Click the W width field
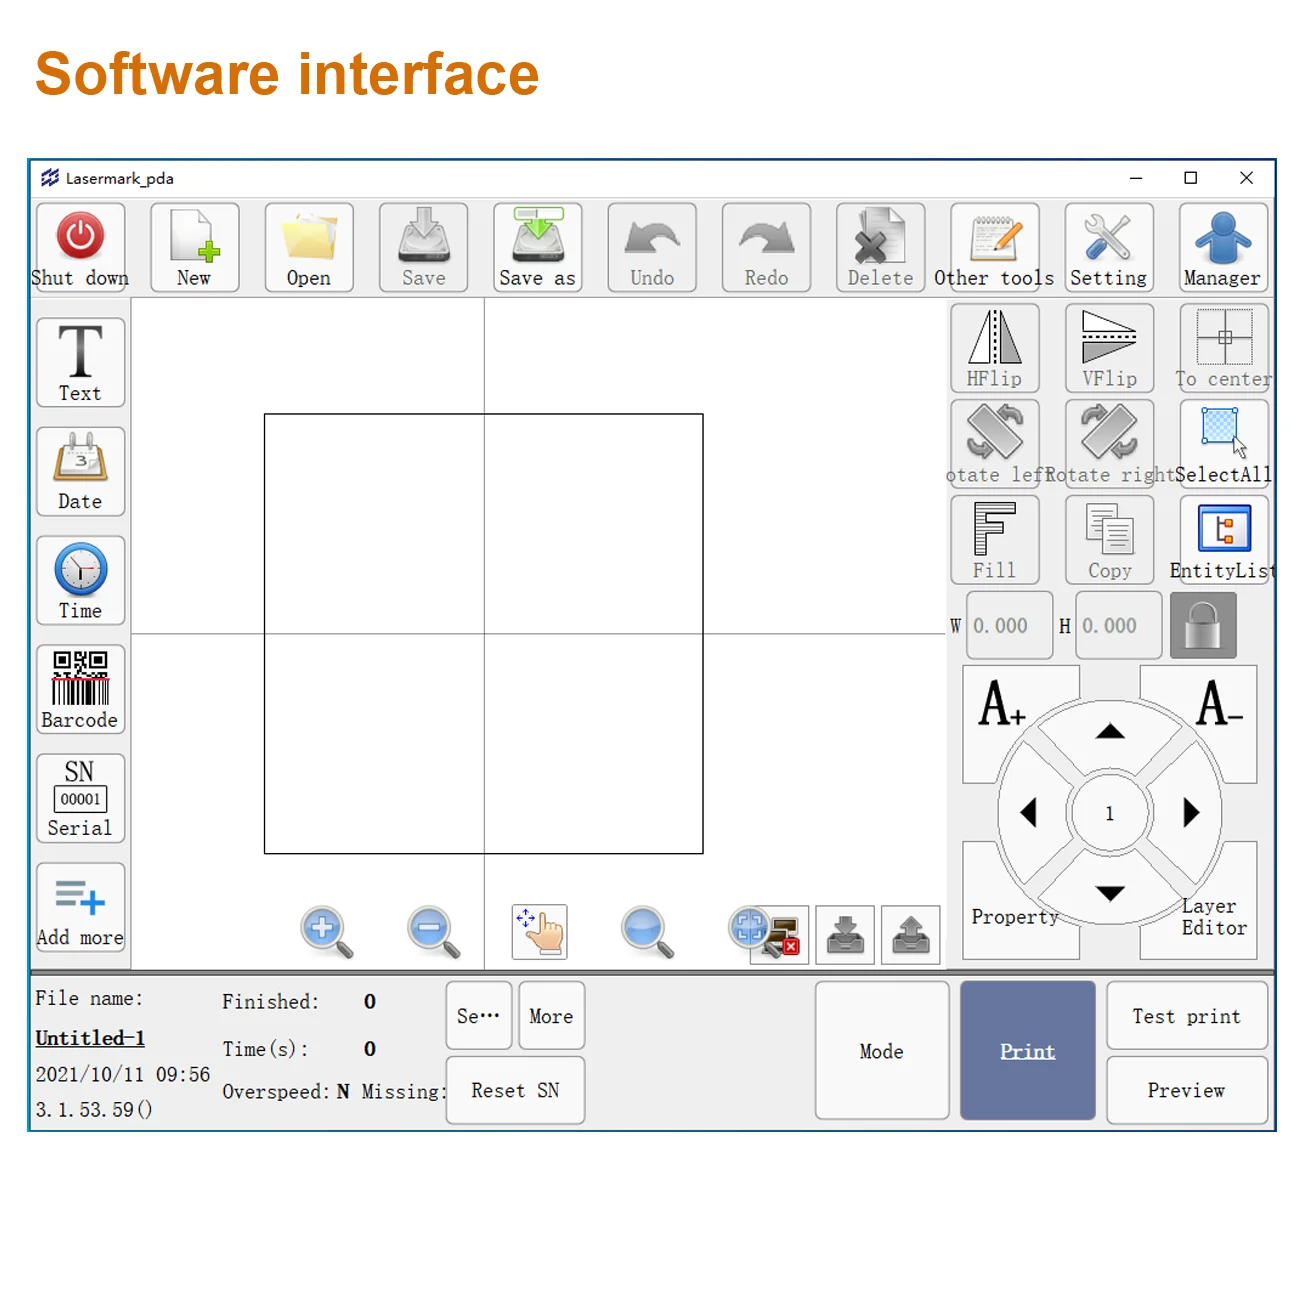The image size is (1300, 1300). [x=1009, y=626]
